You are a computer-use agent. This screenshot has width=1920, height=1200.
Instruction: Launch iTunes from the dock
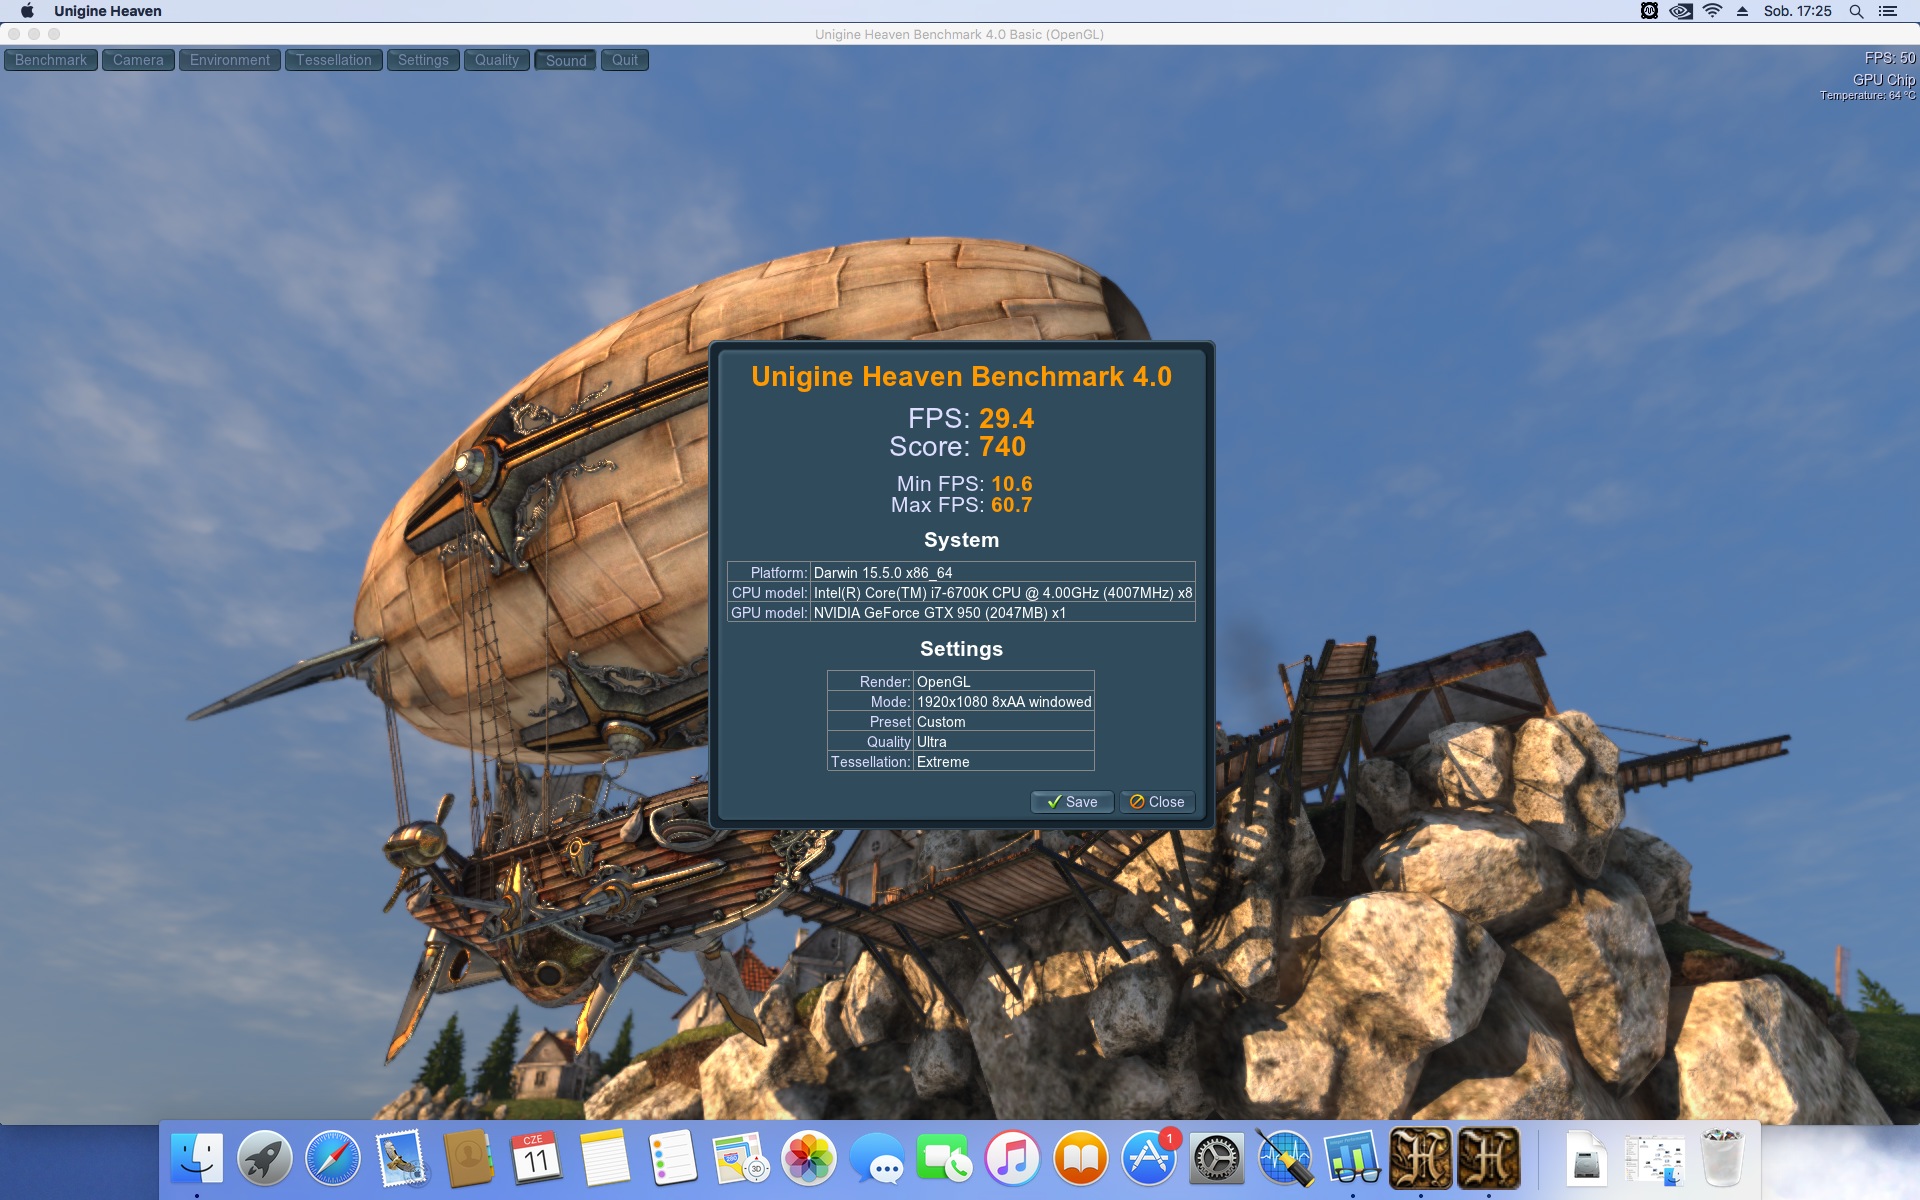coord(1013,1159)
